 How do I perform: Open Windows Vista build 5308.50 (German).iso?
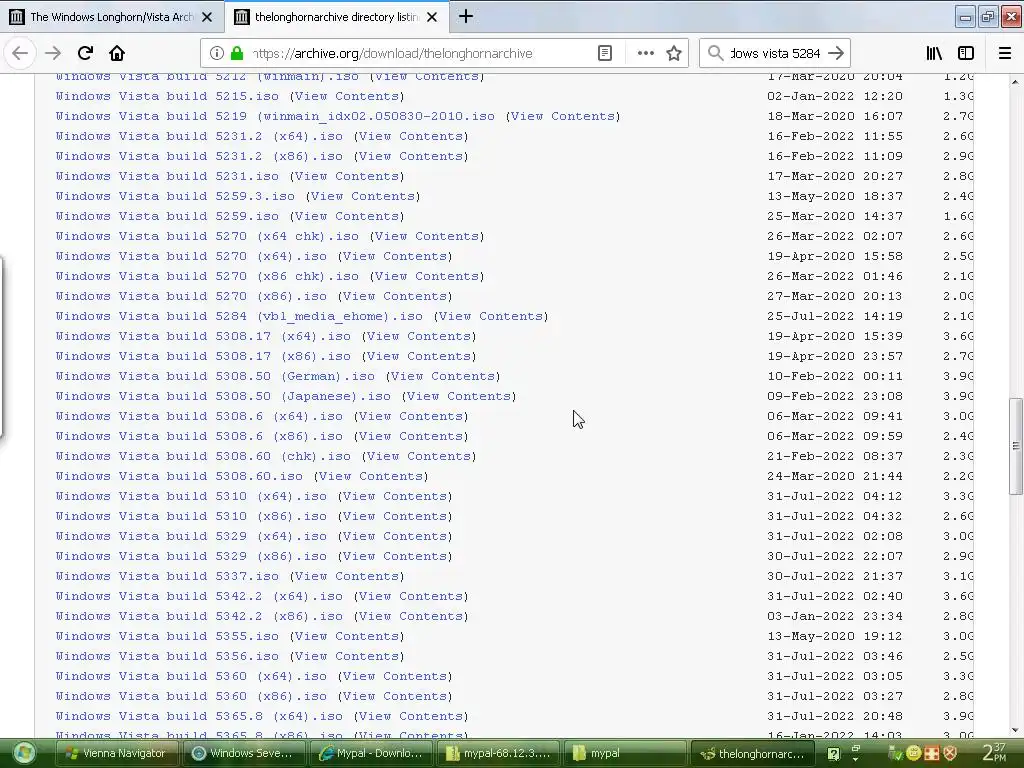[215, 376]
